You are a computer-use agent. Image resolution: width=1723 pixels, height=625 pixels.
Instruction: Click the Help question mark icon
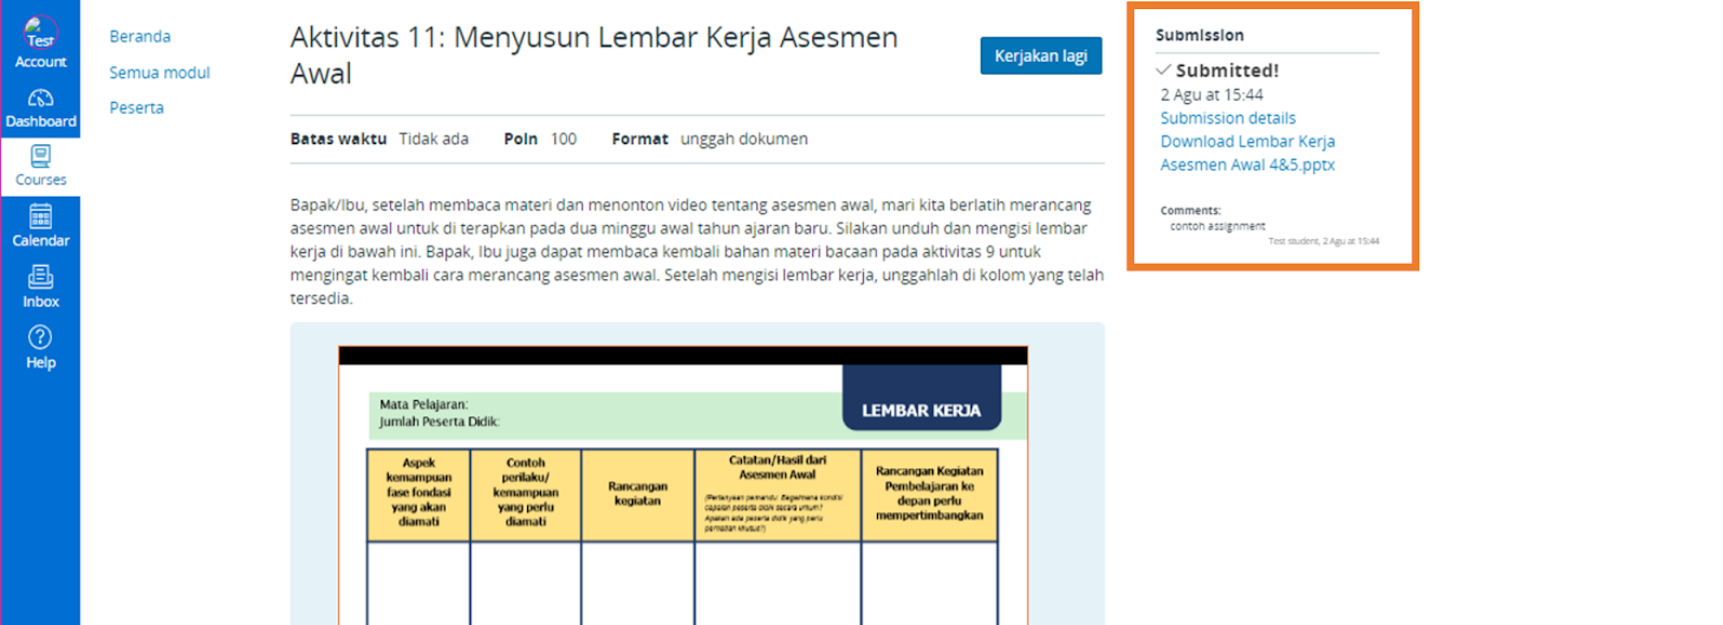[40, 338]
